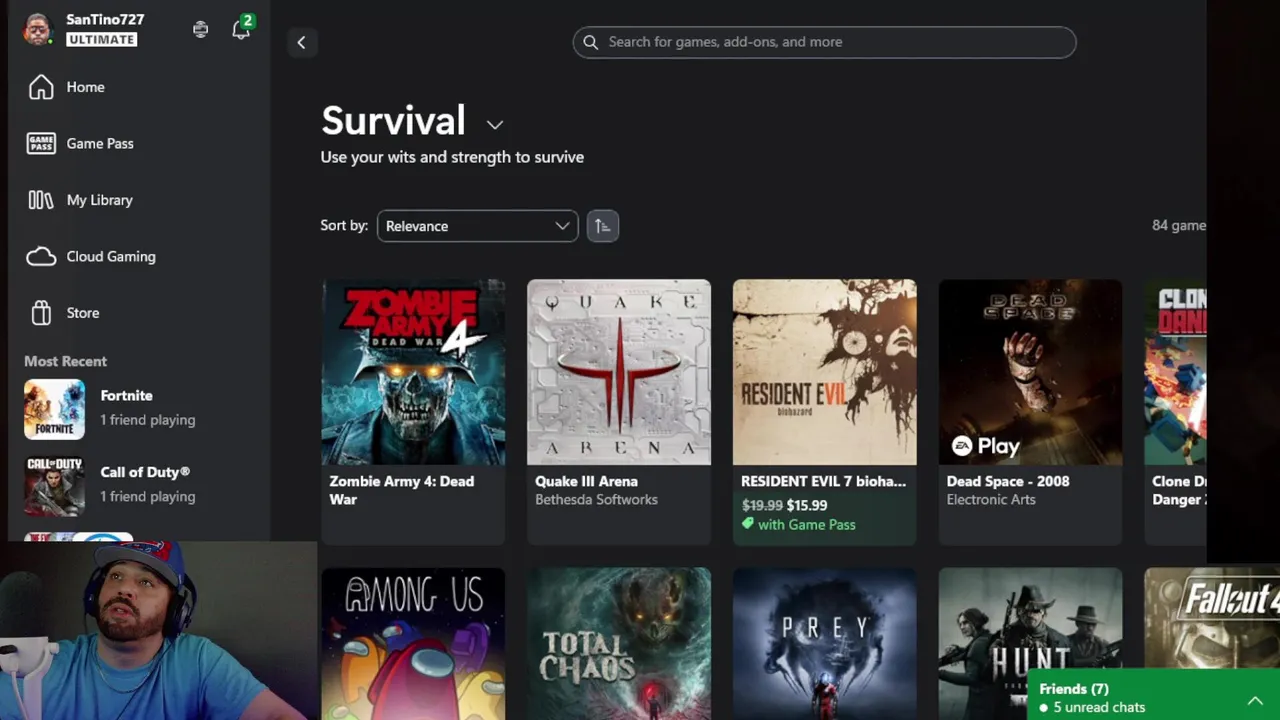Open Friends (7) chat panel
The height and width of the screenshot is (720, 1280).
pyautogui.click(x=1153, y=695)
